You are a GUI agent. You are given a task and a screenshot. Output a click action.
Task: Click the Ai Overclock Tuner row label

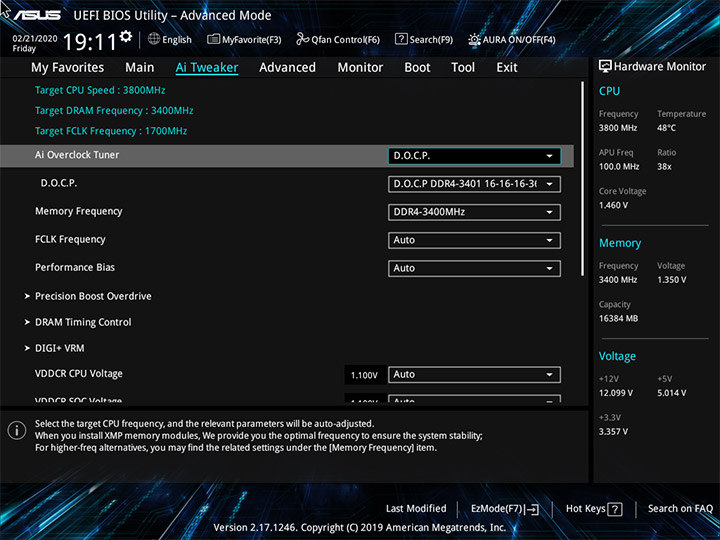coord(77,155)
